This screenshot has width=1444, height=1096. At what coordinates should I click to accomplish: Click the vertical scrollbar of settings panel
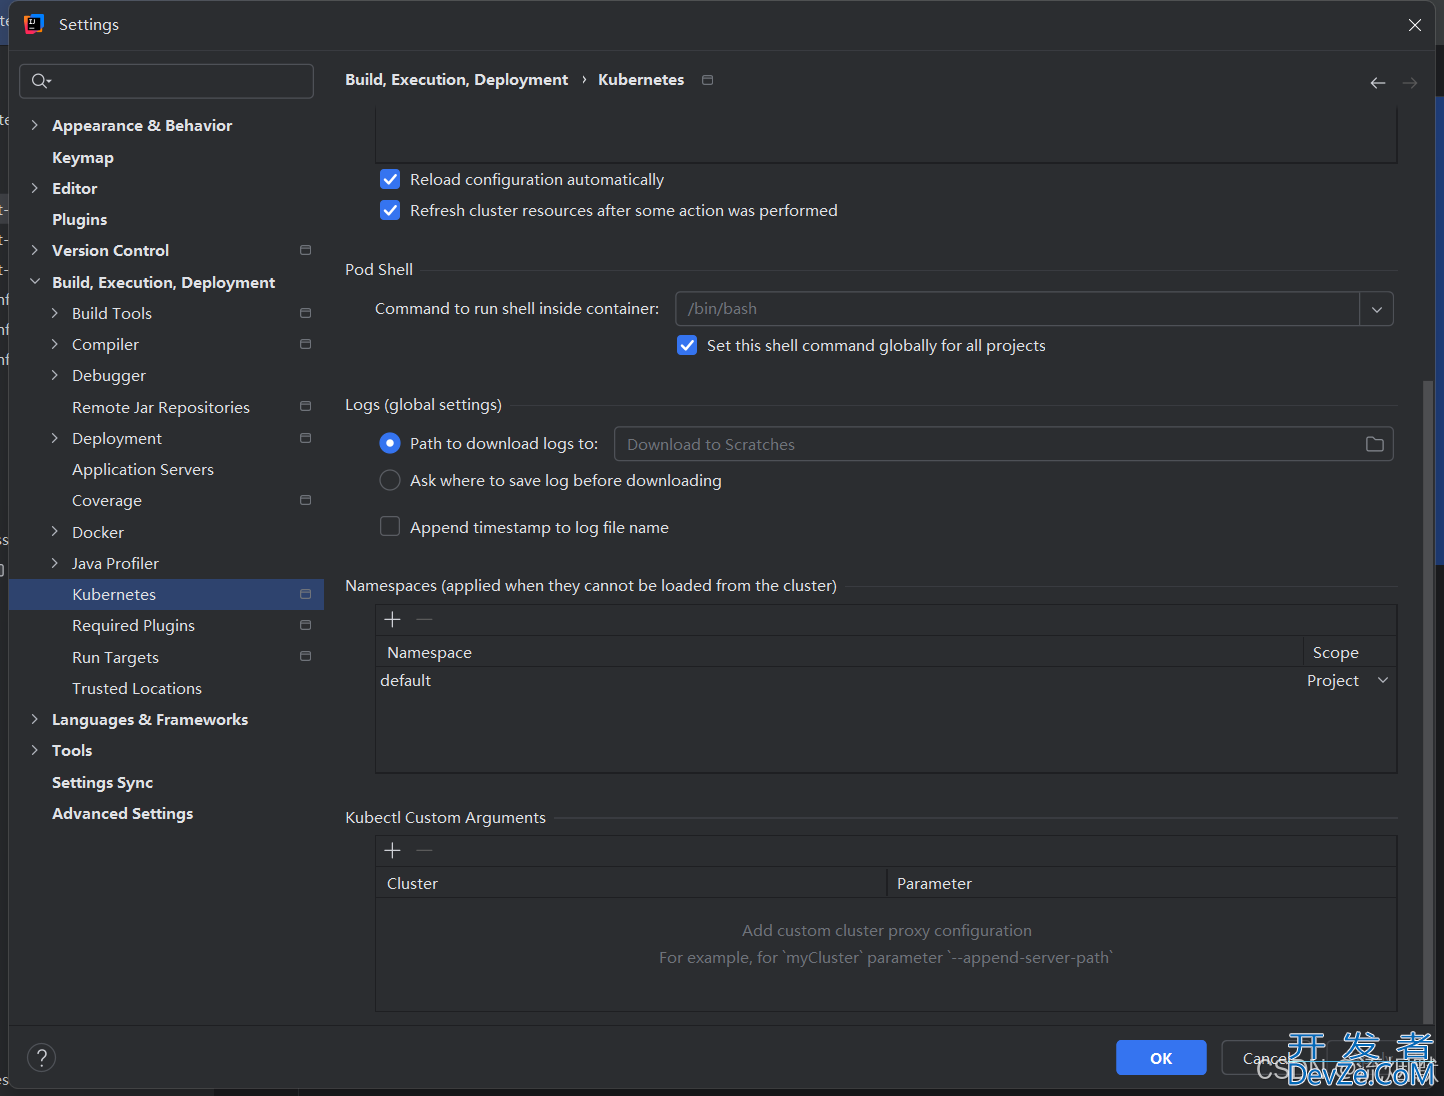[1428, 700]
